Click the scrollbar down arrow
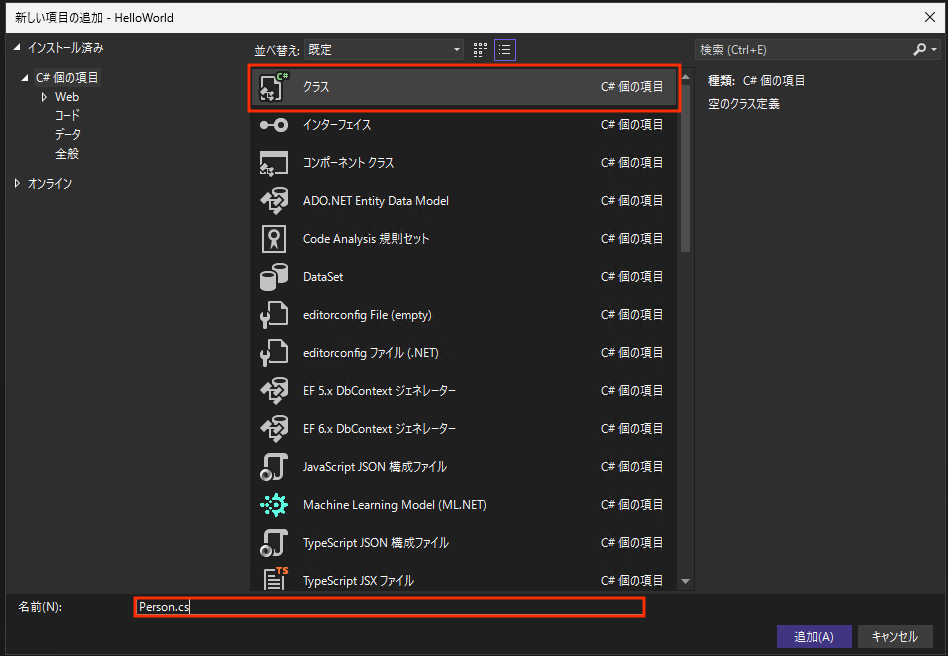Viewport: 948px width, 656px height. coord(685,581)
